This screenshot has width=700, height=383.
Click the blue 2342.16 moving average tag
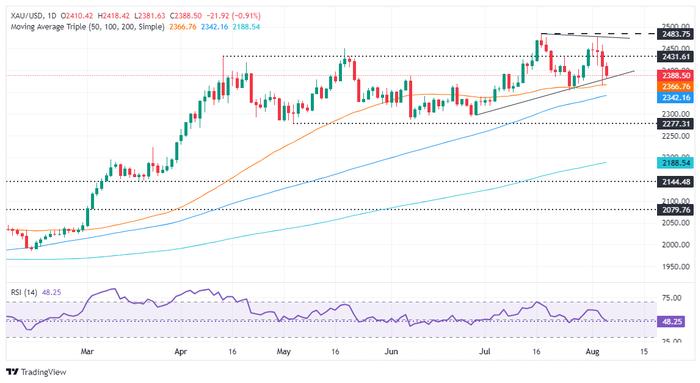coord(675,98)
